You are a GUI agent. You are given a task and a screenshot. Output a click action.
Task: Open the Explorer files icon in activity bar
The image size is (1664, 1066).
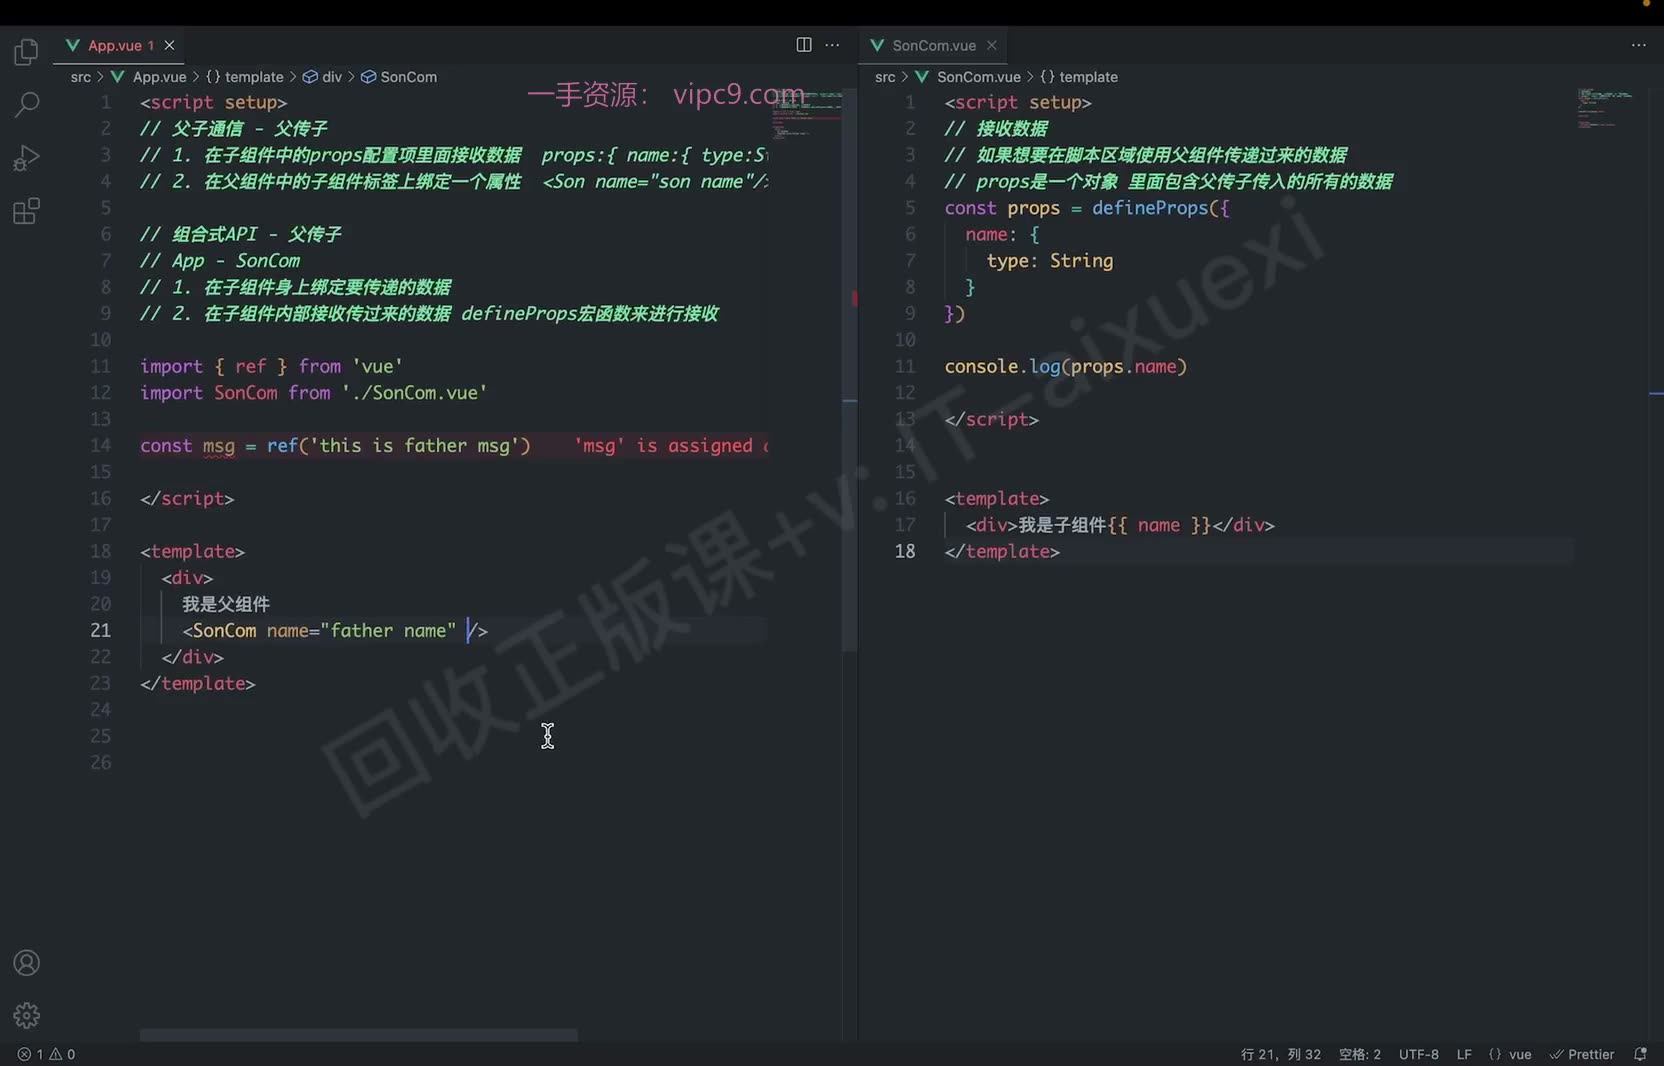pyautogui.click(x=27, y=51)
